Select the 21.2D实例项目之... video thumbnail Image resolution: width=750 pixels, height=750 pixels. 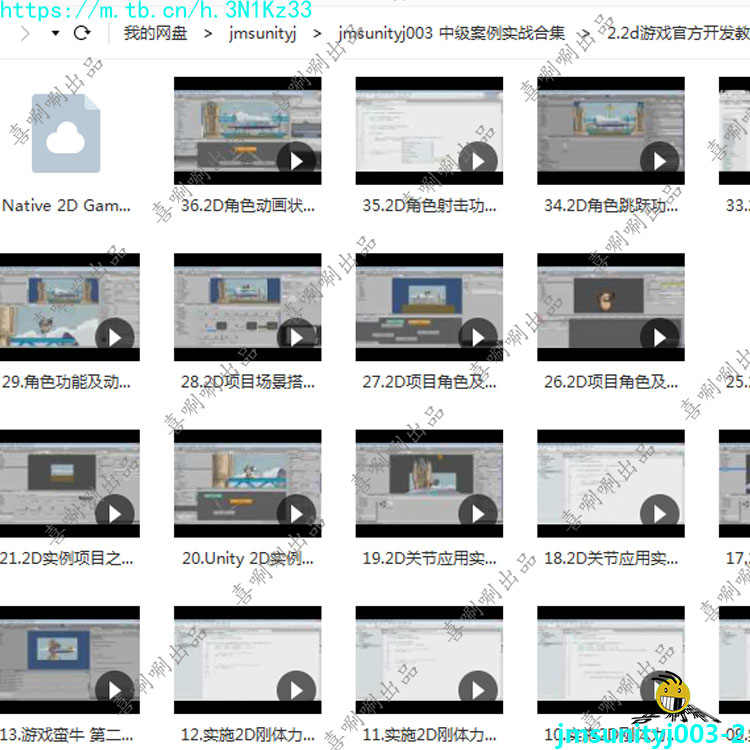(70, 484)
